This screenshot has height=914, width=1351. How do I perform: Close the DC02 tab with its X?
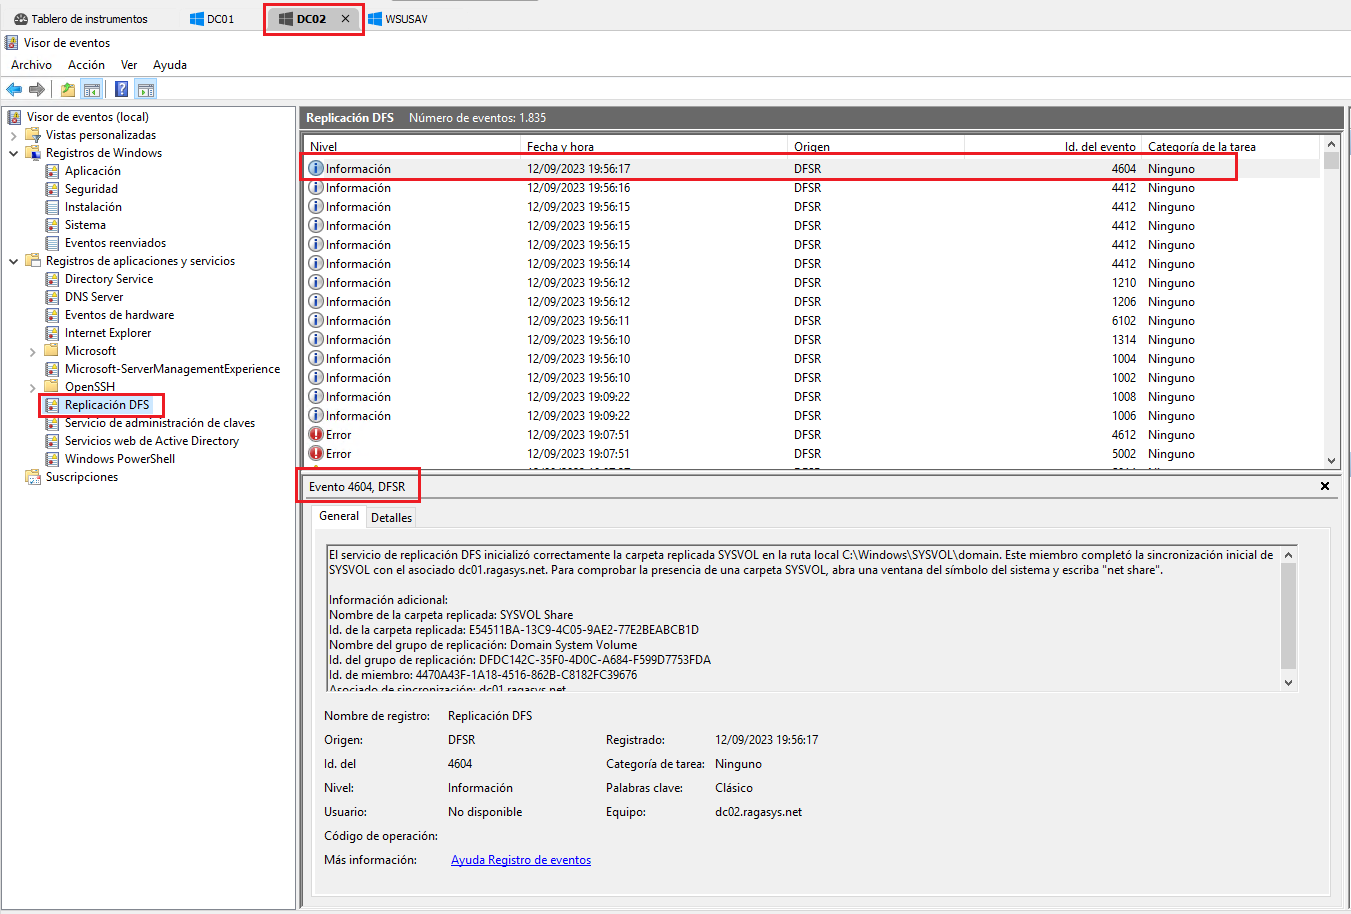345,18
